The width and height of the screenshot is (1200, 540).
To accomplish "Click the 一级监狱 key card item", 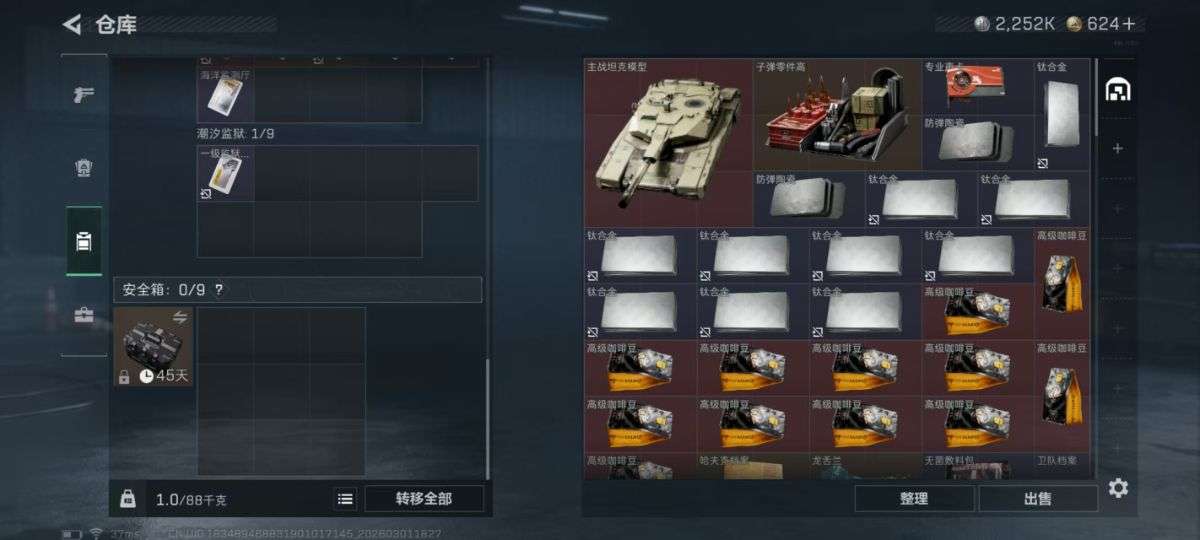I will click(225, 174).
